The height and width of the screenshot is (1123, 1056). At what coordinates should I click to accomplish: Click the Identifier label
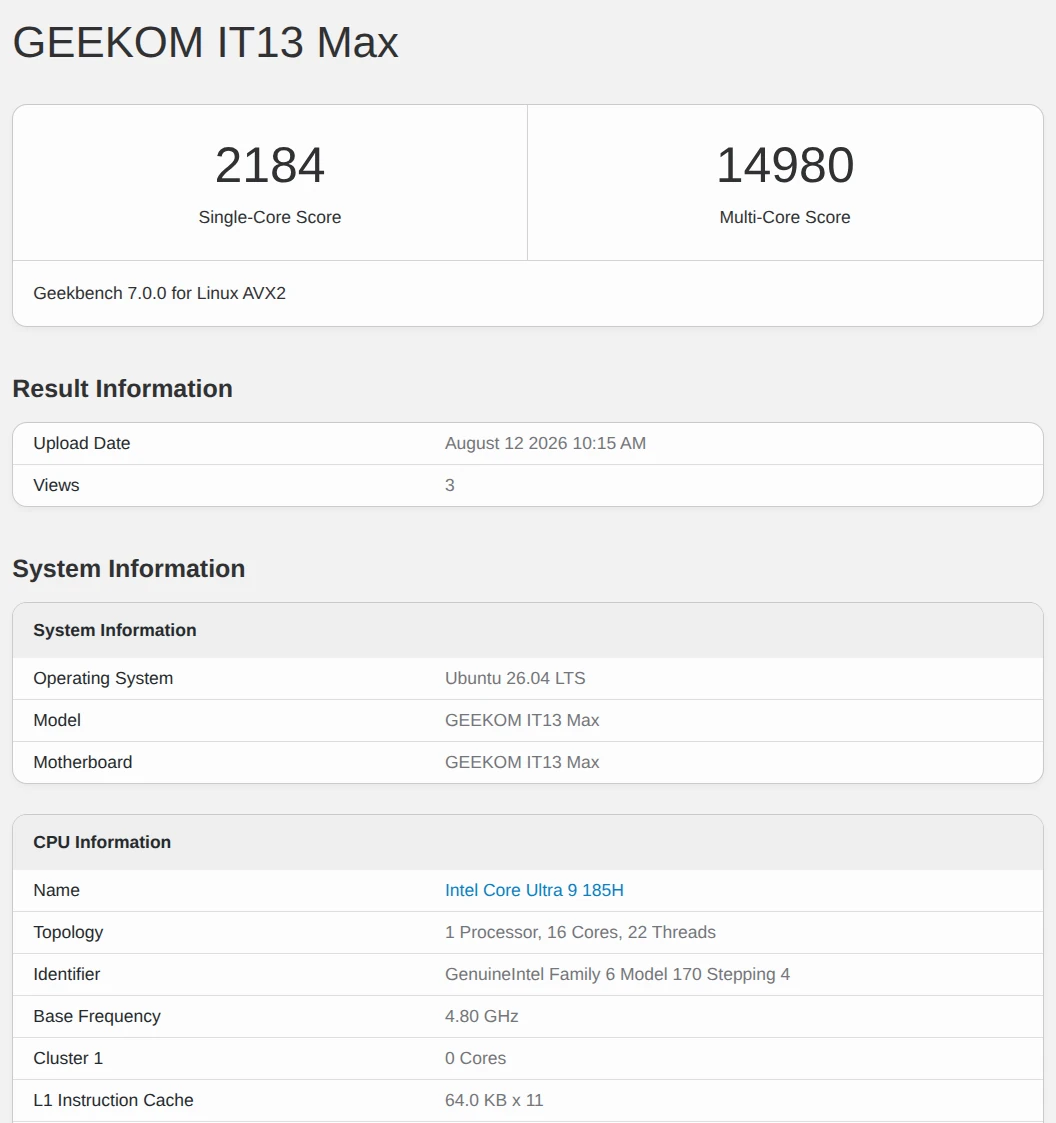point(67,974)
